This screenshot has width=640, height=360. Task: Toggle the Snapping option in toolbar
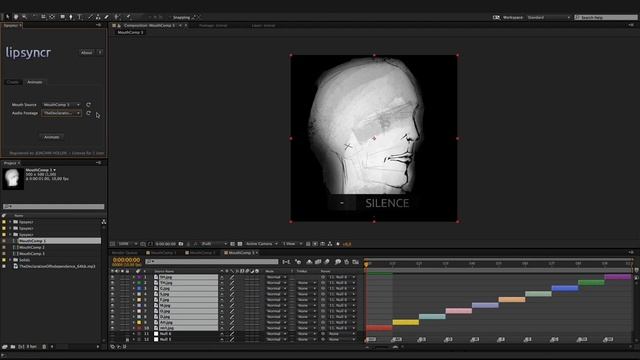pos(182,17)
